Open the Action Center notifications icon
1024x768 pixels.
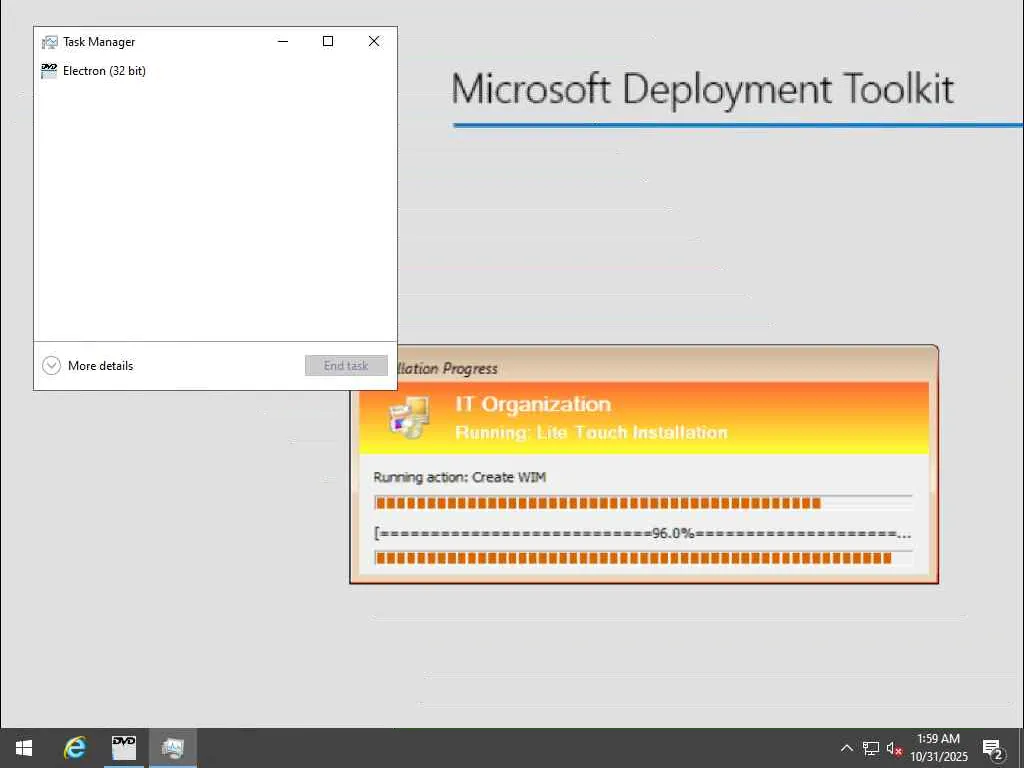click(993, 749)
